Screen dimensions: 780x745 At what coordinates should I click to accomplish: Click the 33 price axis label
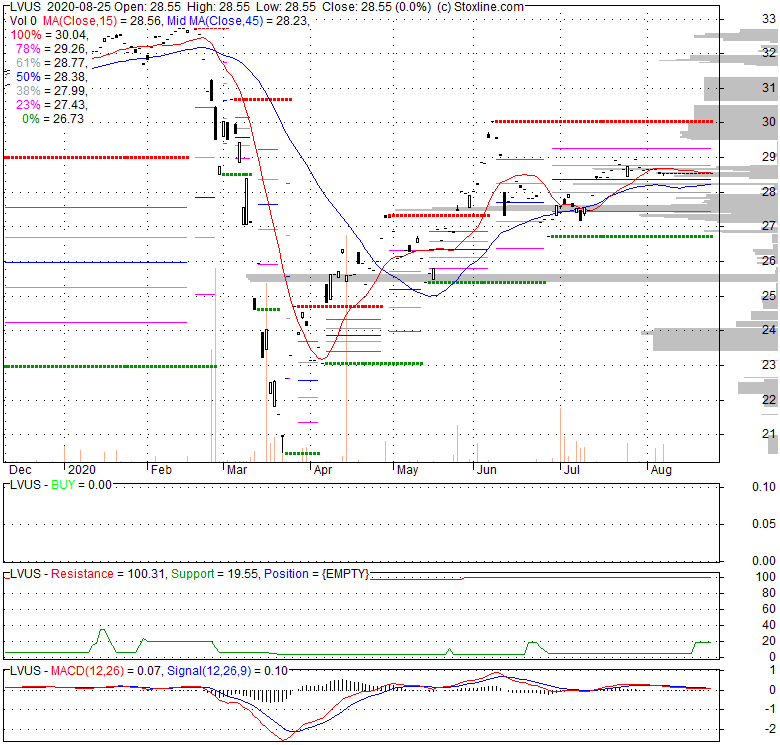pos(769,19)
